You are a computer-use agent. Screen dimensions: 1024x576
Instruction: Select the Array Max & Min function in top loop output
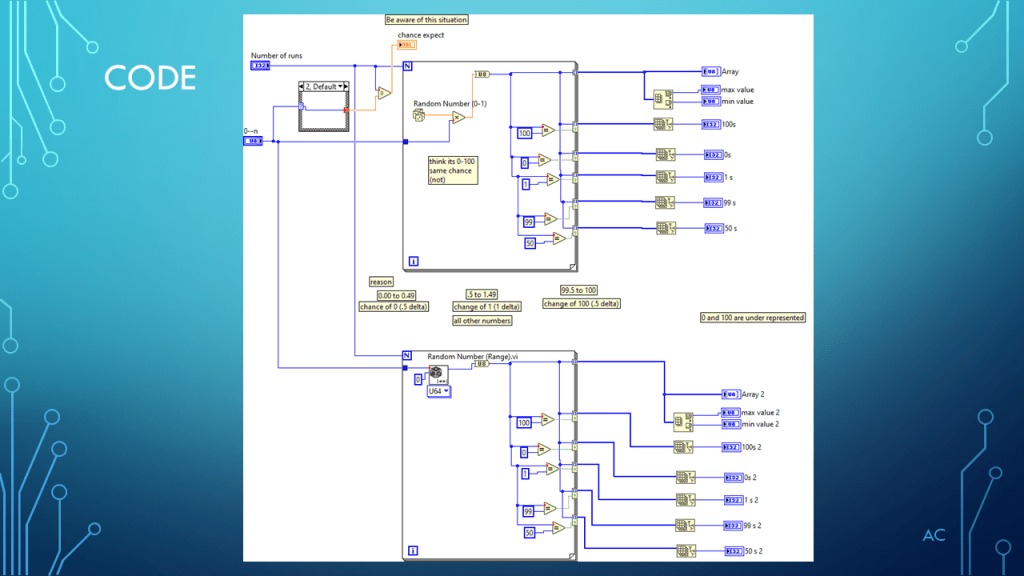[662, 98]
